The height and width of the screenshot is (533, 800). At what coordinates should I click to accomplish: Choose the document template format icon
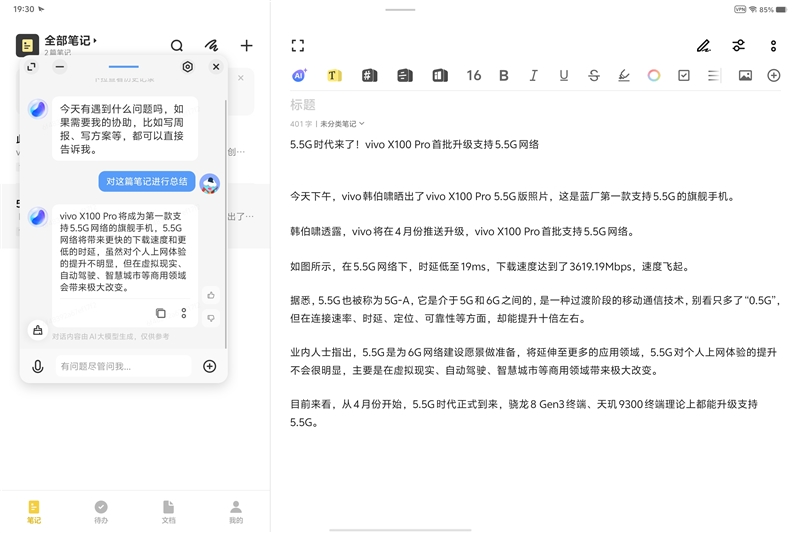[x=405, y=75]
